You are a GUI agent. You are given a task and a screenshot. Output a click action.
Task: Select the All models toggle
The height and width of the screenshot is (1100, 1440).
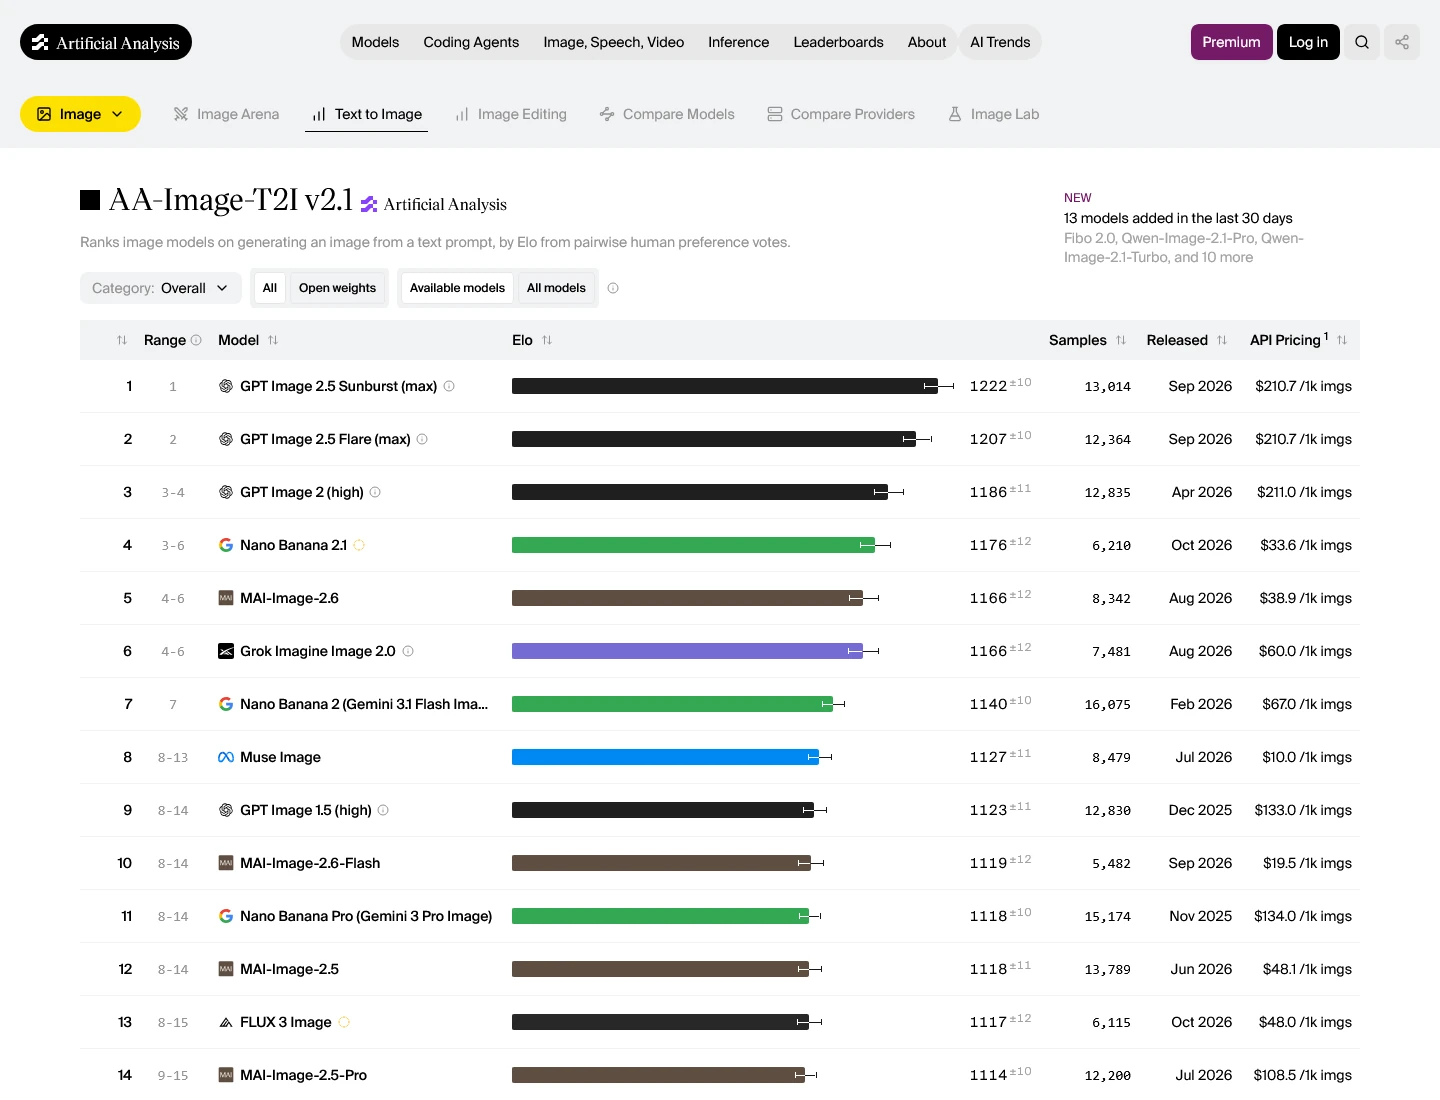point(556,288)
